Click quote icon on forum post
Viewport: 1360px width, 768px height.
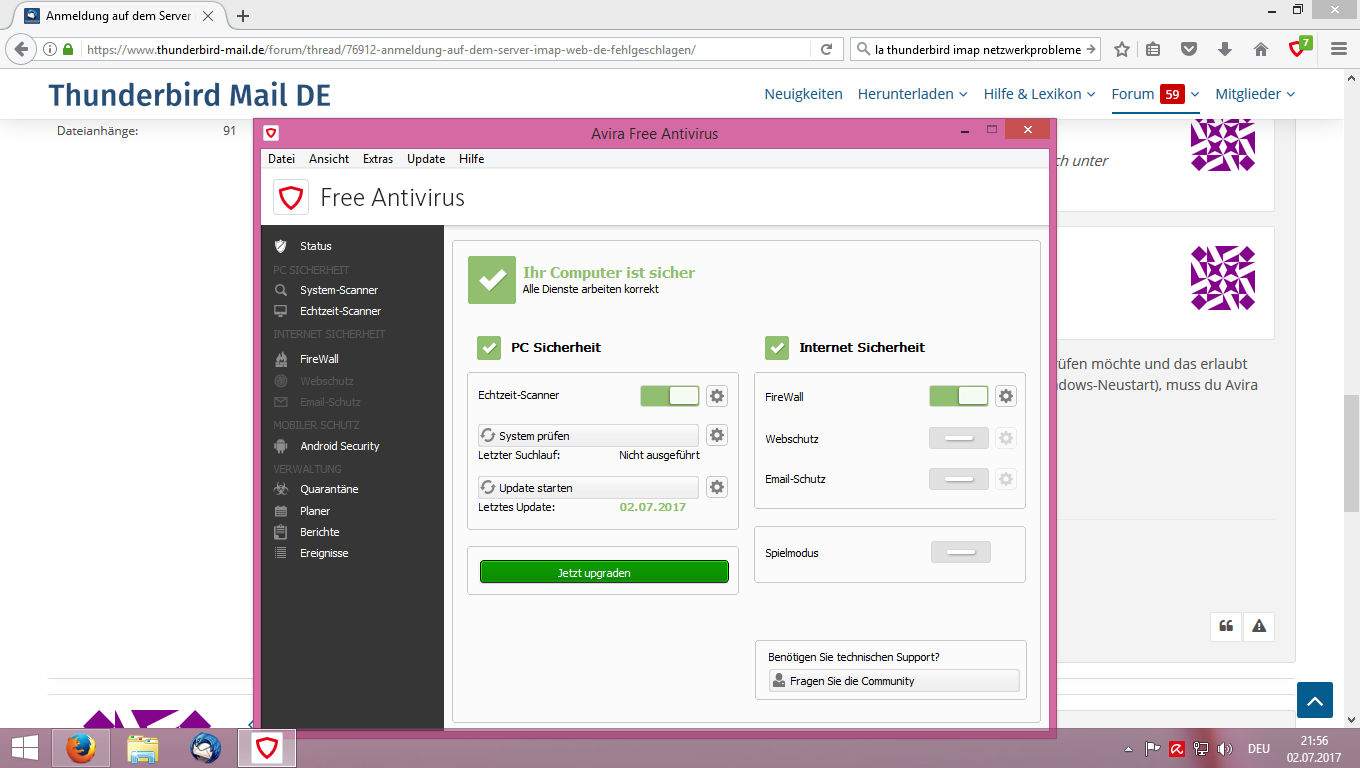pos(1226,626)
